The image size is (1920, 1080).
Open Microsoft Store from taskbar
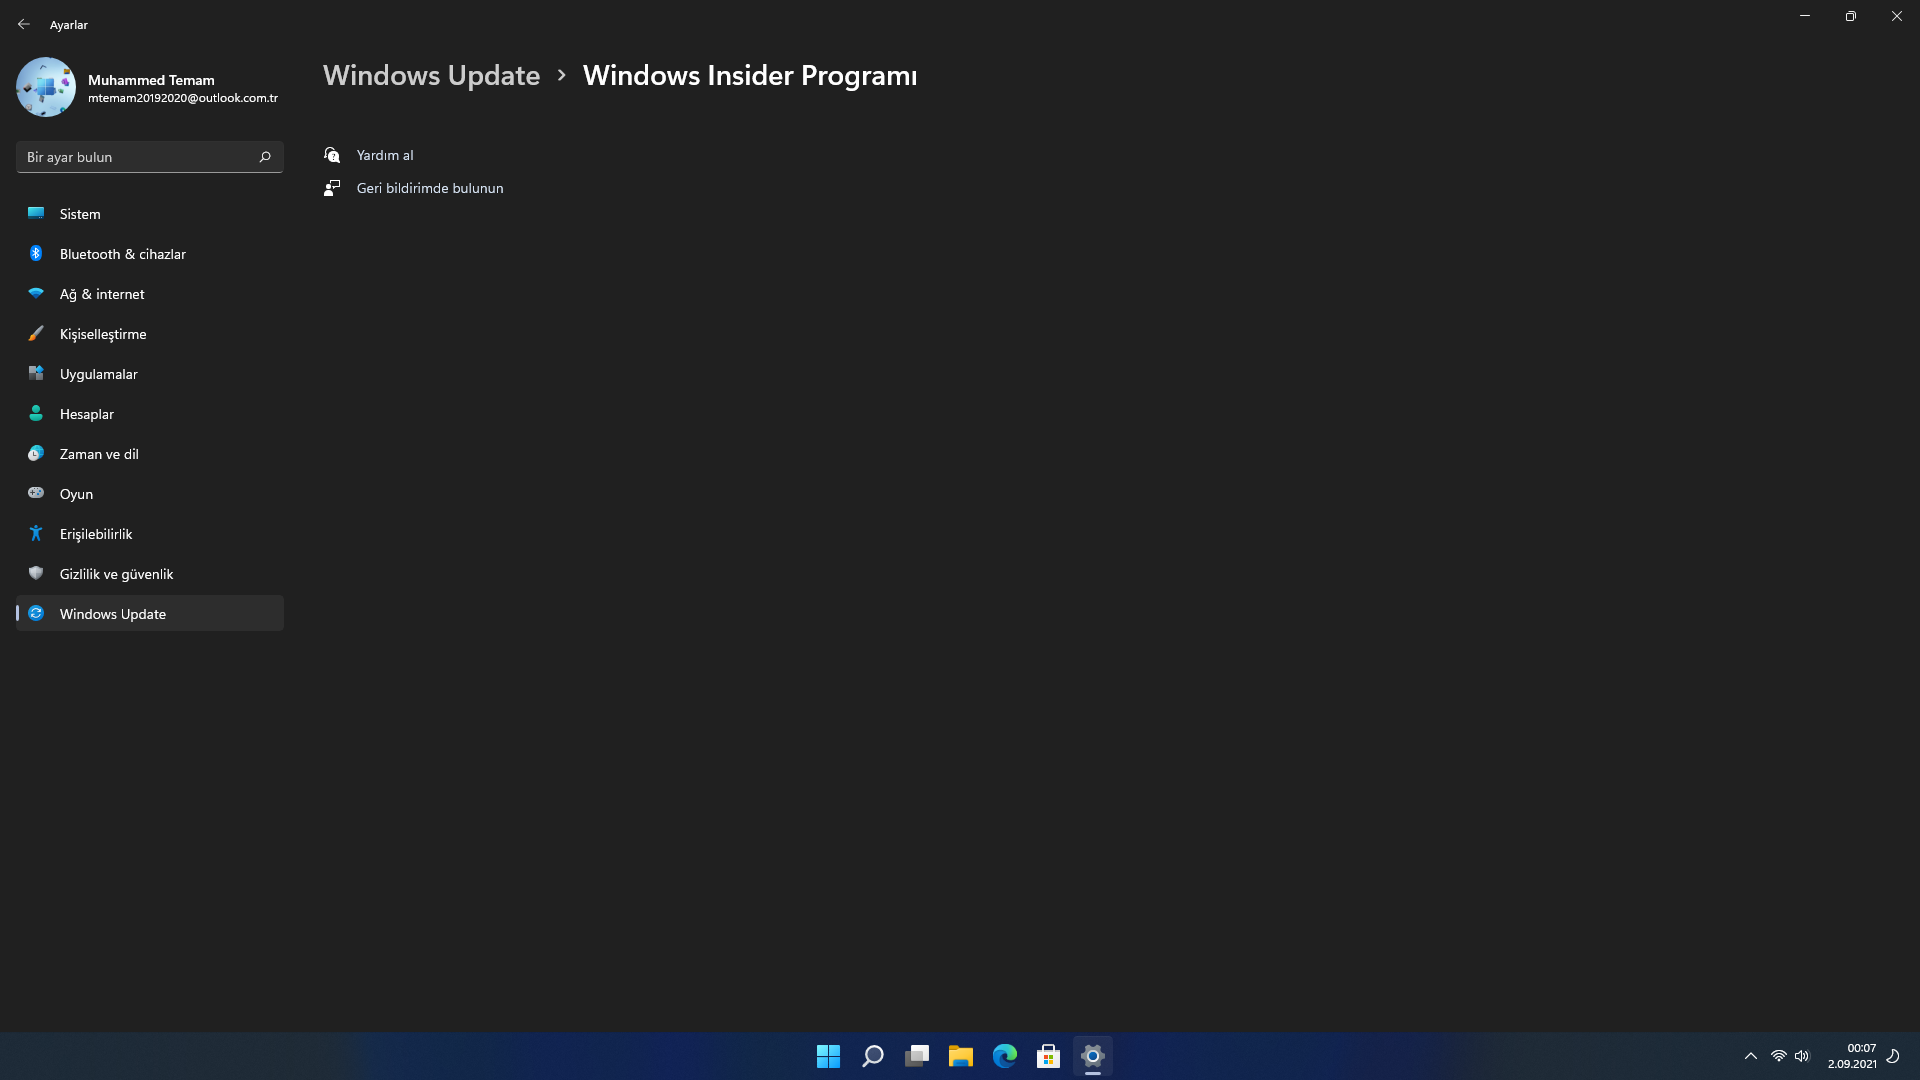(x=1048, y=1056)
